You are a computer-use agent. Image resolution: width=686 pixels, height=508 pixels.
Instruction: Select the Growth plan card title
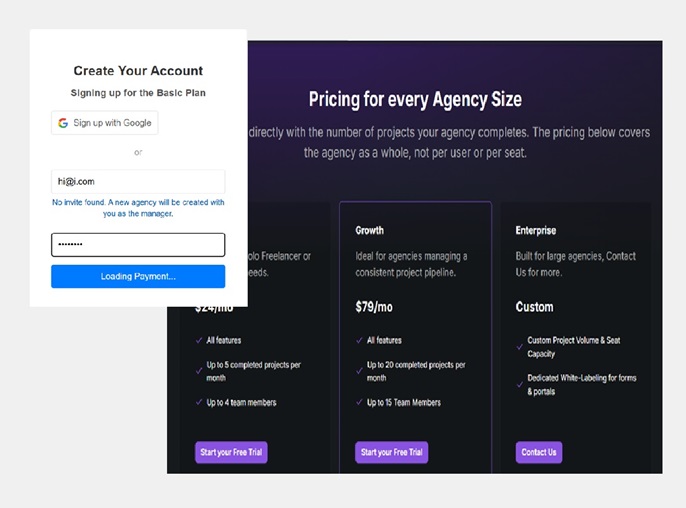point(369,230)
